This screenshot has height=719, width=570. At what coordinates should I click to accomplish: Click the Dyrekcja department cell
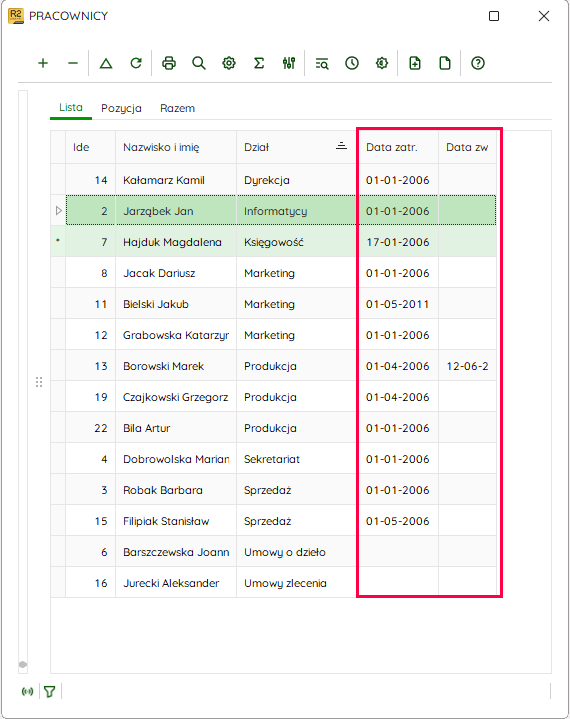coord(297,180)
